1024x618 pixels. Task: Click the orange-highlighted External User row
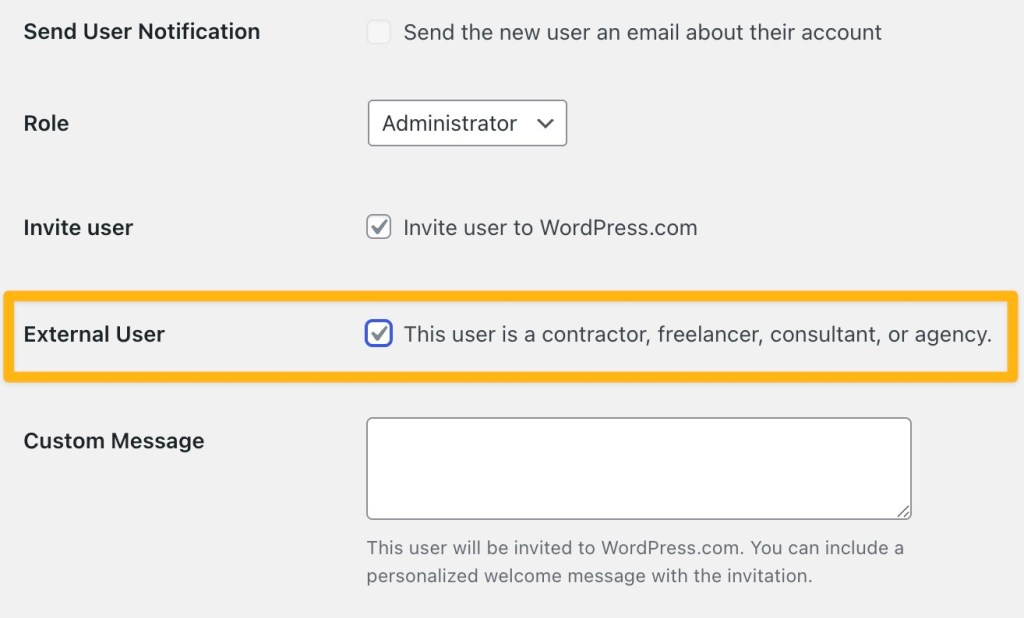pyautogui.click(x=512, y=334)
